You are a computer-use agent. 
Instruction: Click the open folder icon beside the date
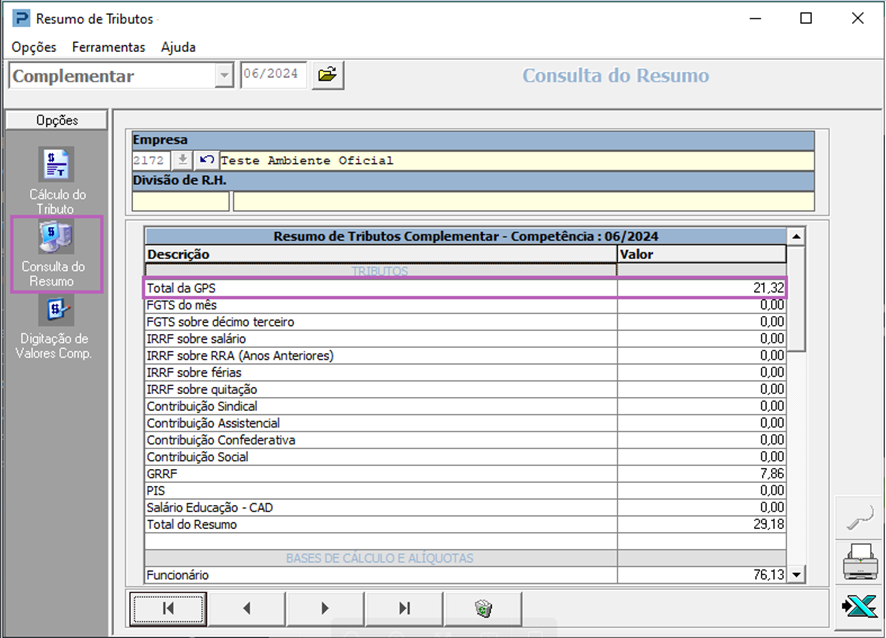(327, 75)
